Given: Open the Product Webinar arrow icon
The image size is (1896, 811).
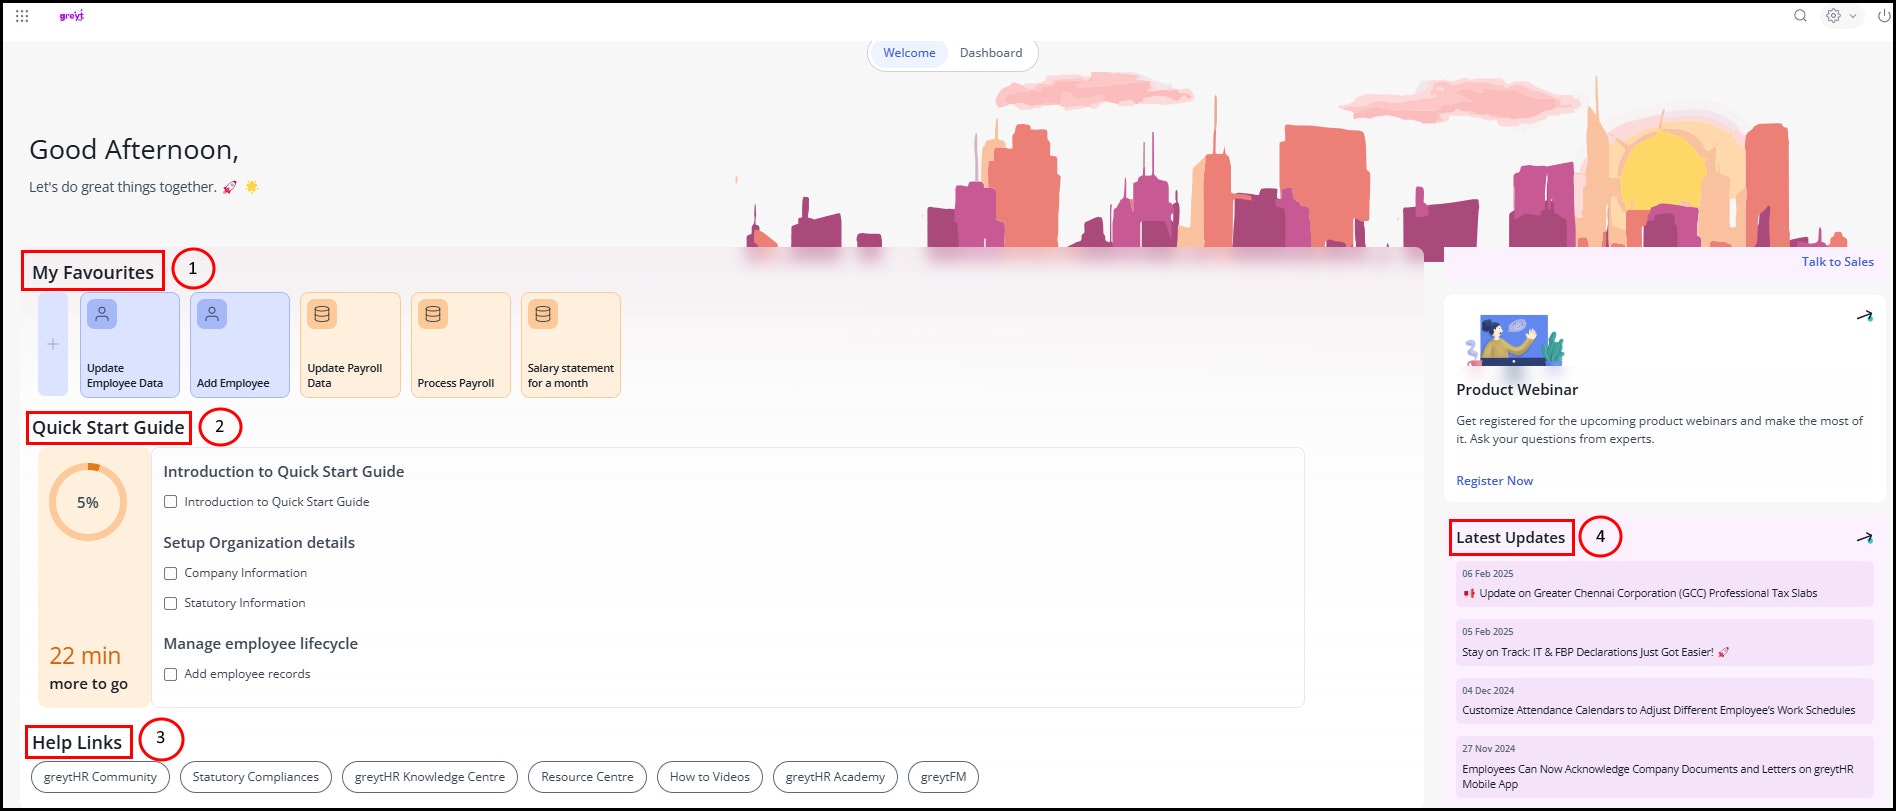Looking at the screenshot, I should pos(1865,316).
